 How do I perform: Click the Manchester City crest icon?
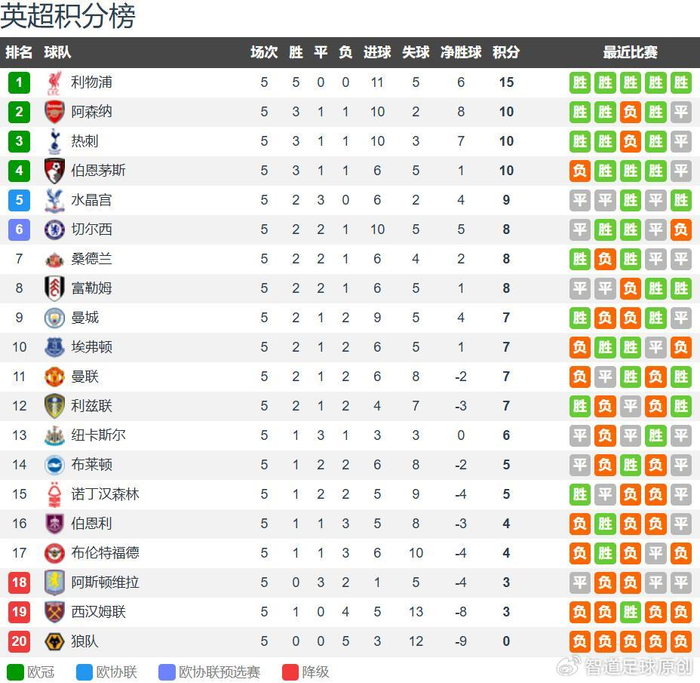pyautogui.click(x=54, y=318)
